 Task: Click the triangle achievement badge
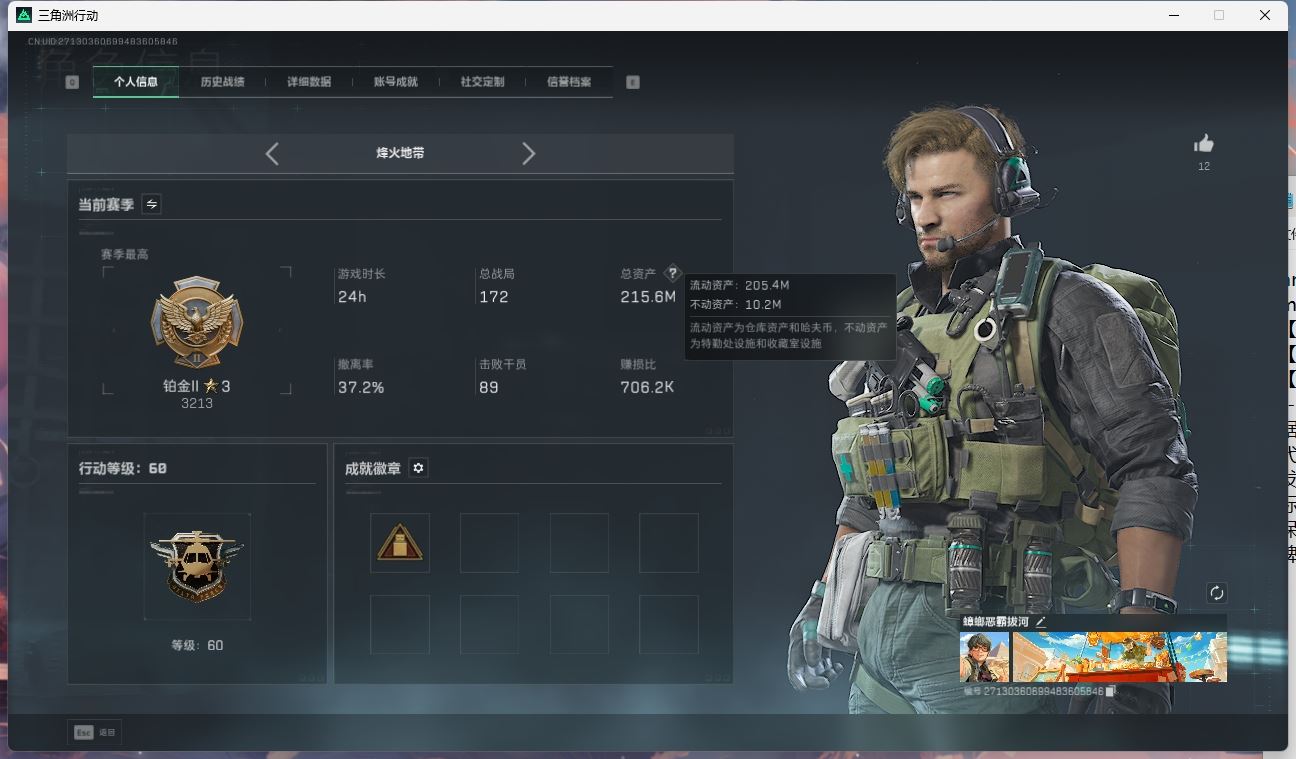(x=400, y=543)
